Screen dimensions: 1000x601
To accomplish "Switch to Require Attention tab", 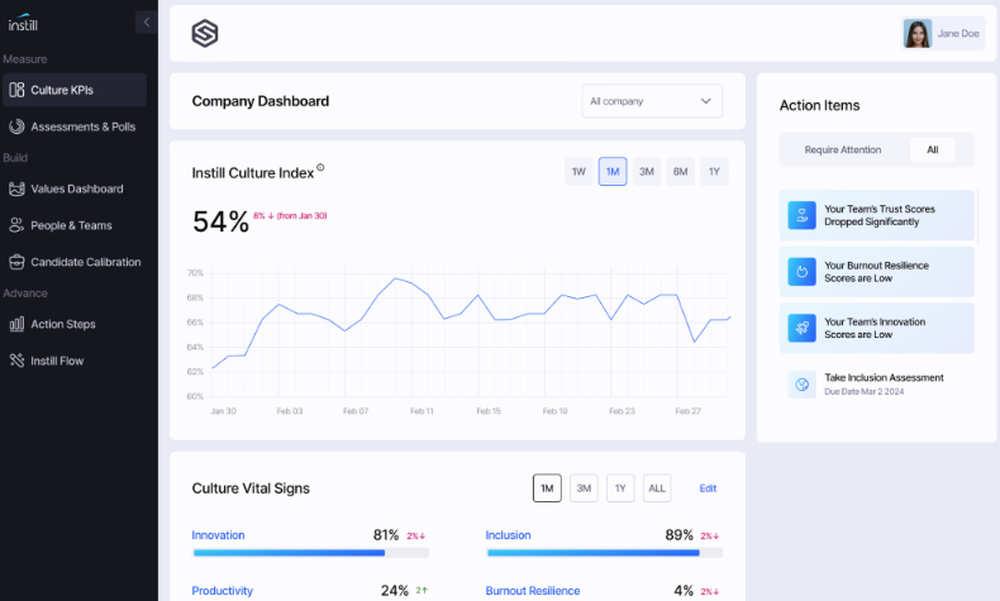I will coord(842,149).
